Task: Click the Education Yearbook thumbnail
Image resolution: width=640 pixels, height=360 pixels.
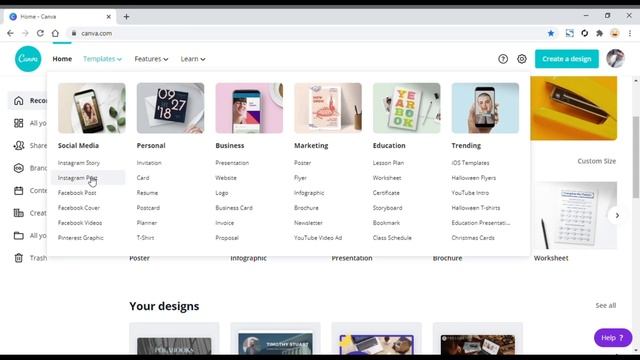Action: click(407, 108)
